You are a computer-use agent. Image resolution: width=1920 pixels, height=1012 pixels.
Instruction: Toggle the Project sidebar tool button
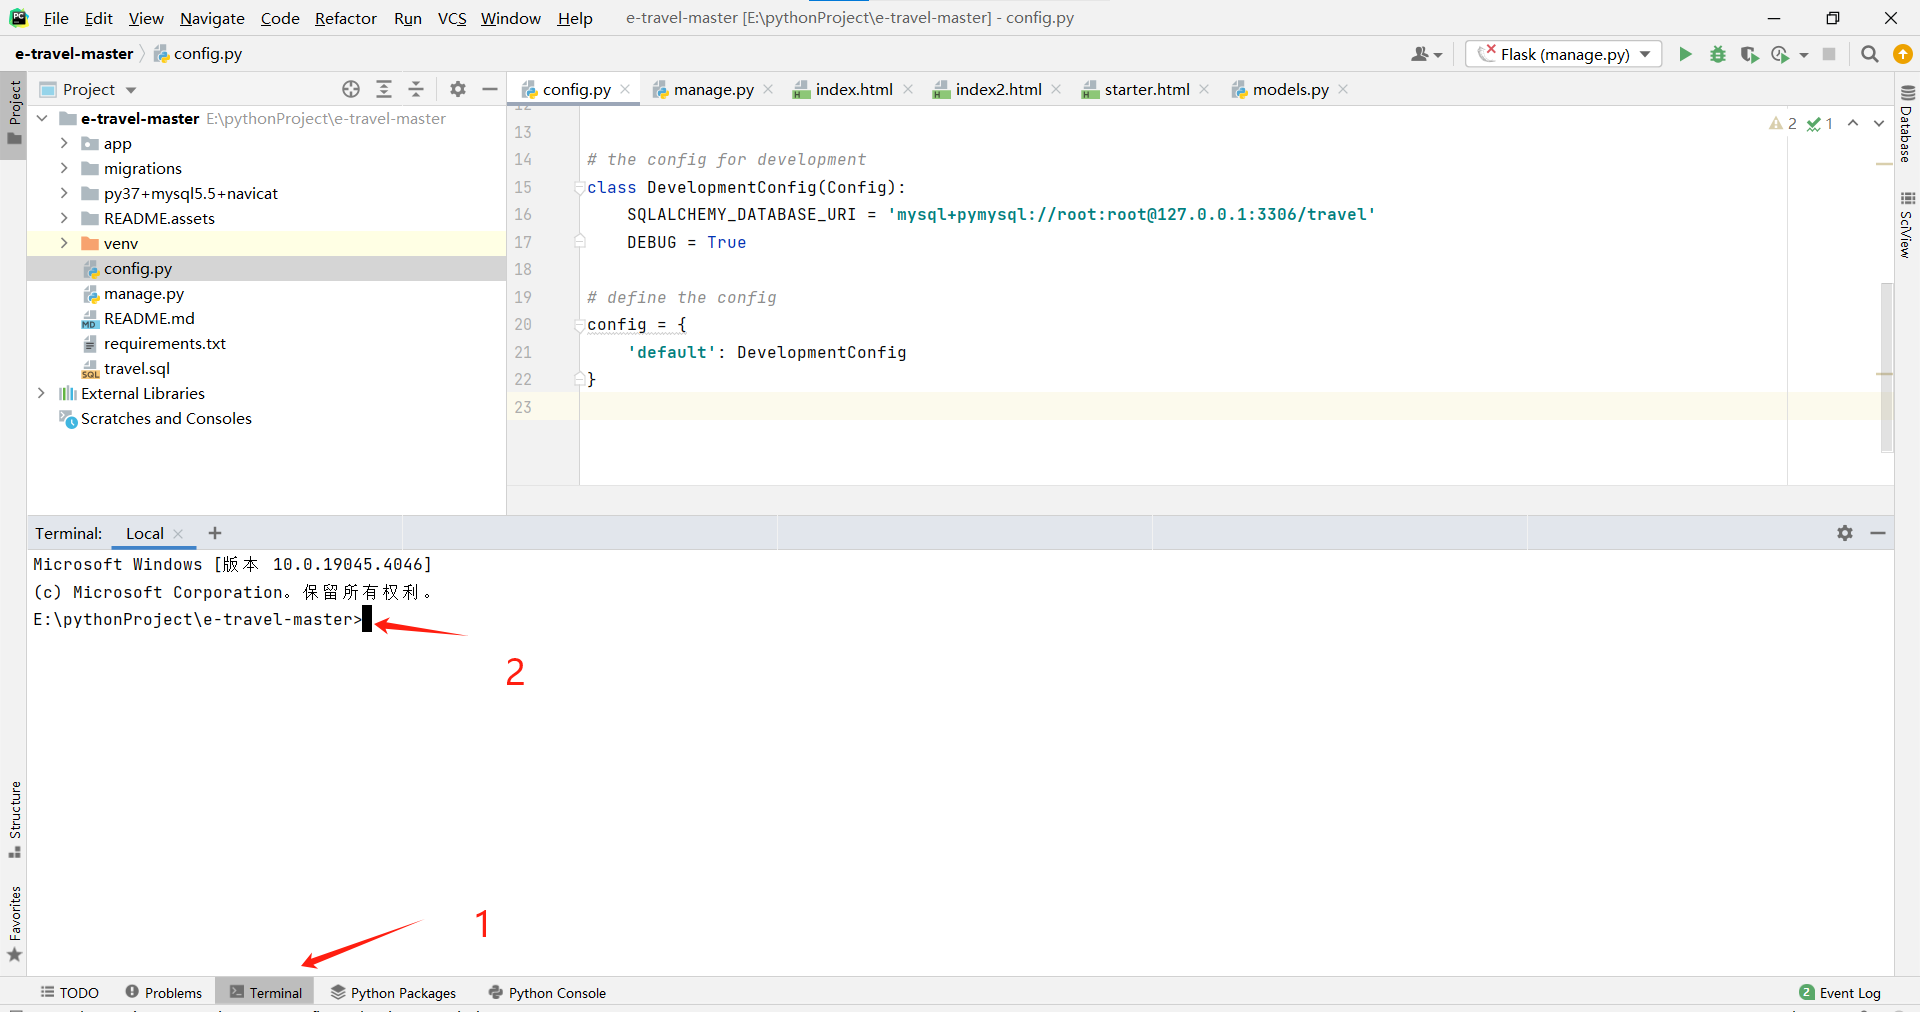[14, 113]
